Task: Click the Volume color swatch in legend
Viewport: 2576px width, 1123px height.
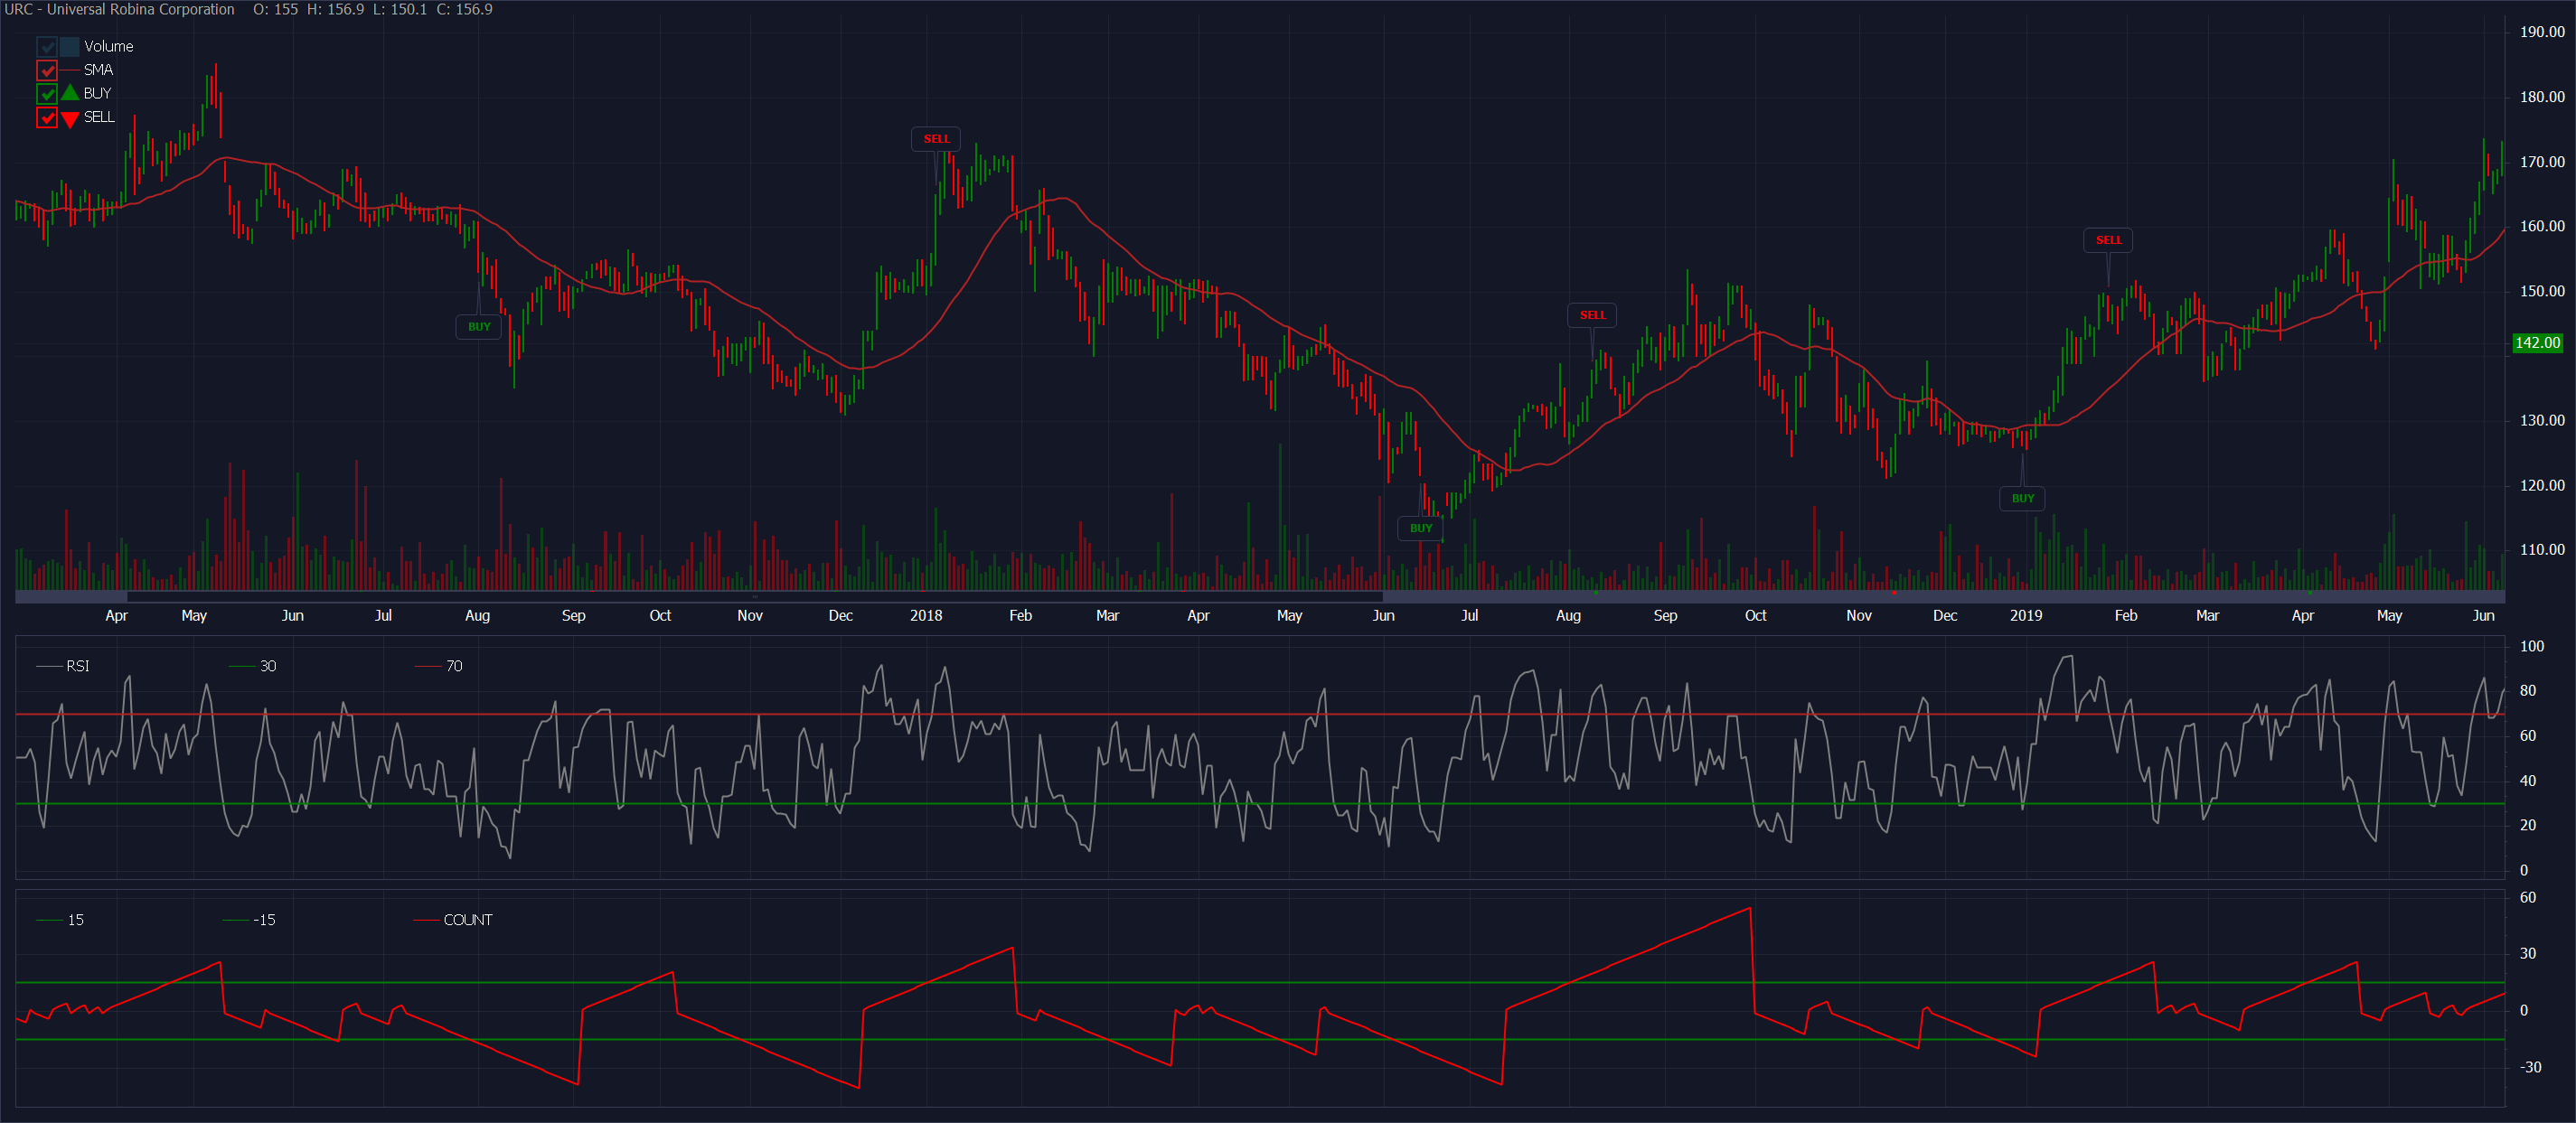Action: (x=69, y=47)
